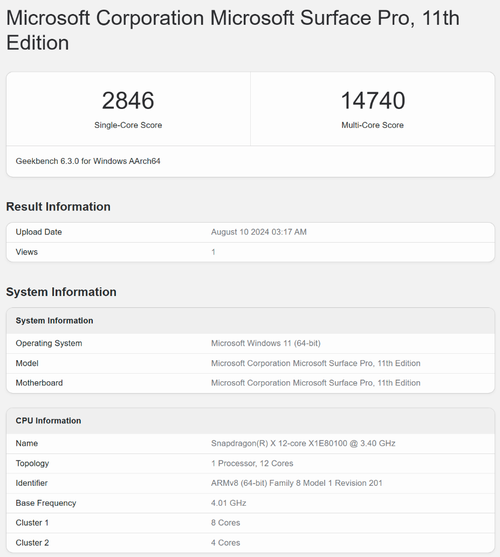Click the Result Information heading
500x557 pixels.
pyautogui.click(x=58, y=206)
